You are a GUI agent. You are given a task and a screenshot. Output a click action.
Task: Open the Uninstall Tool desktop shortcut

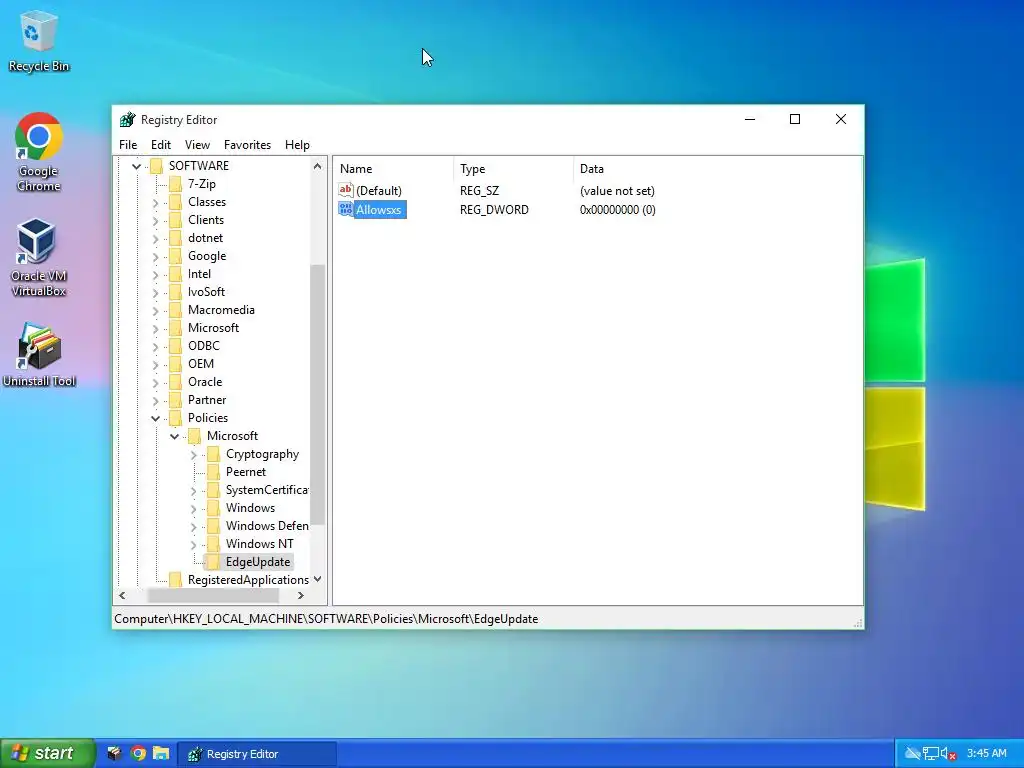[x=39, y=355]
